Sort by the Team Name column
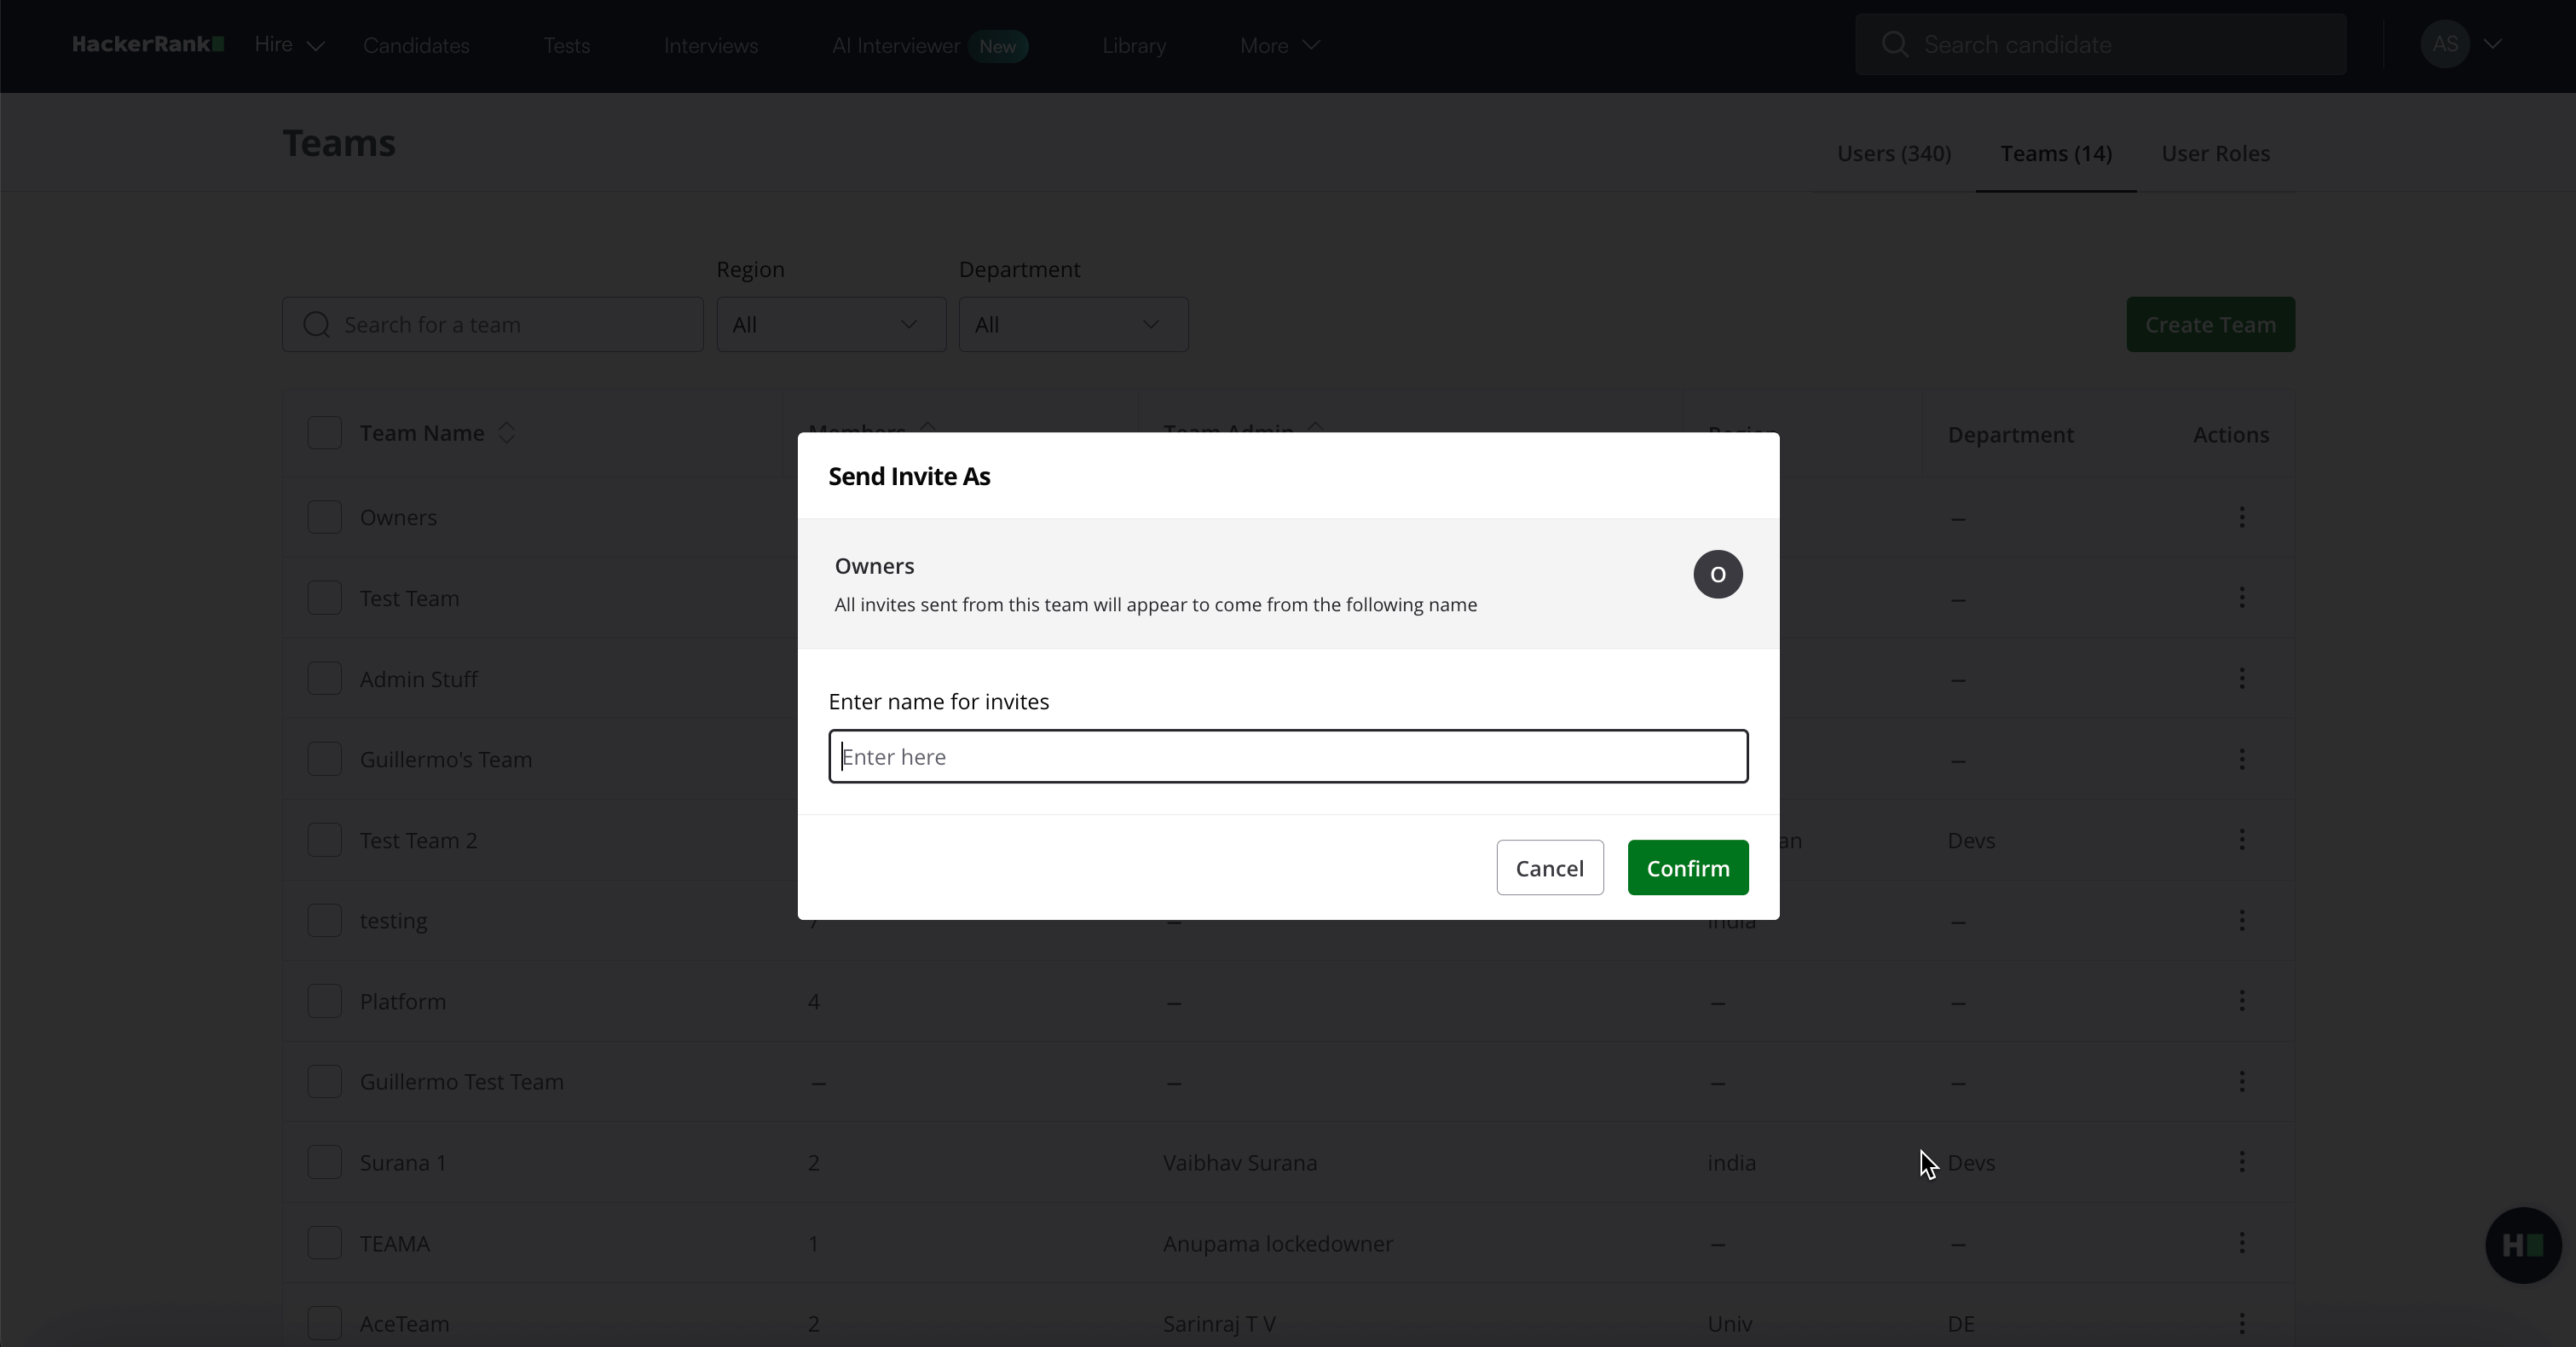Screen dimensions: 2576x1347 507,433
